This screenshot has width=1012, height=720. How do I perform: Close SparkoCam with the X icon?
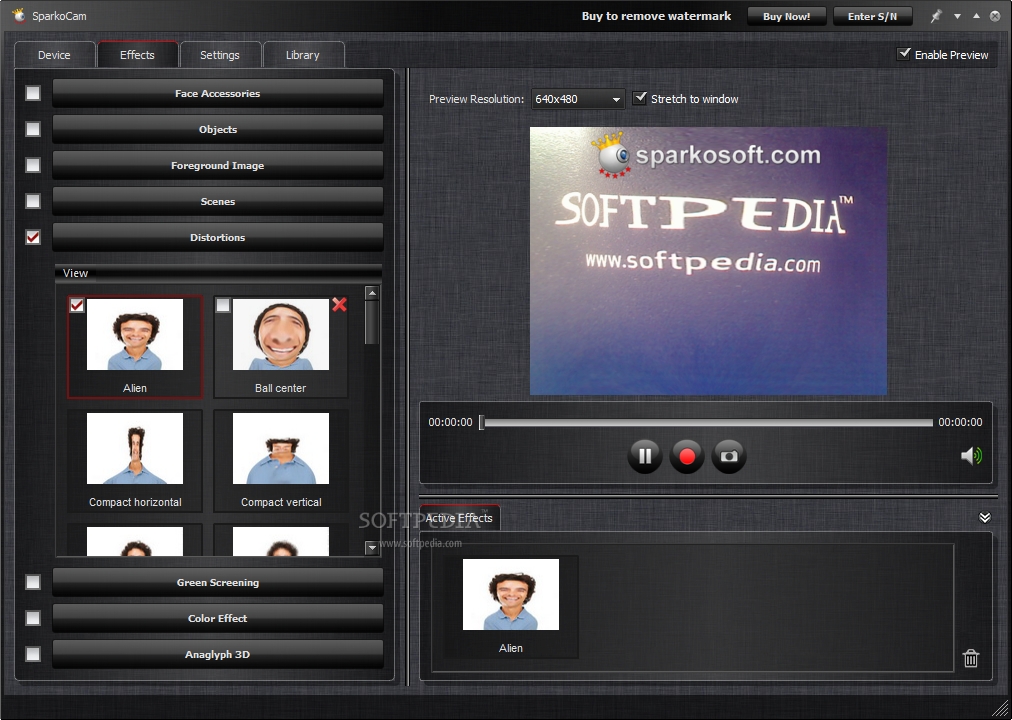pos(995,16)
